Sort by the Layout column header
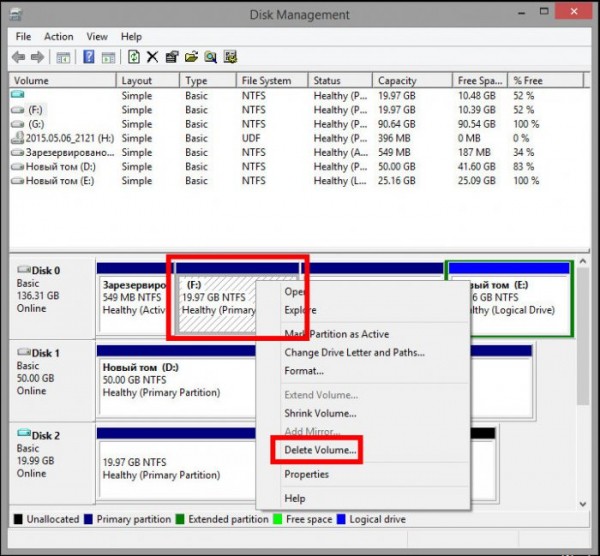 (x=148, y=80)
